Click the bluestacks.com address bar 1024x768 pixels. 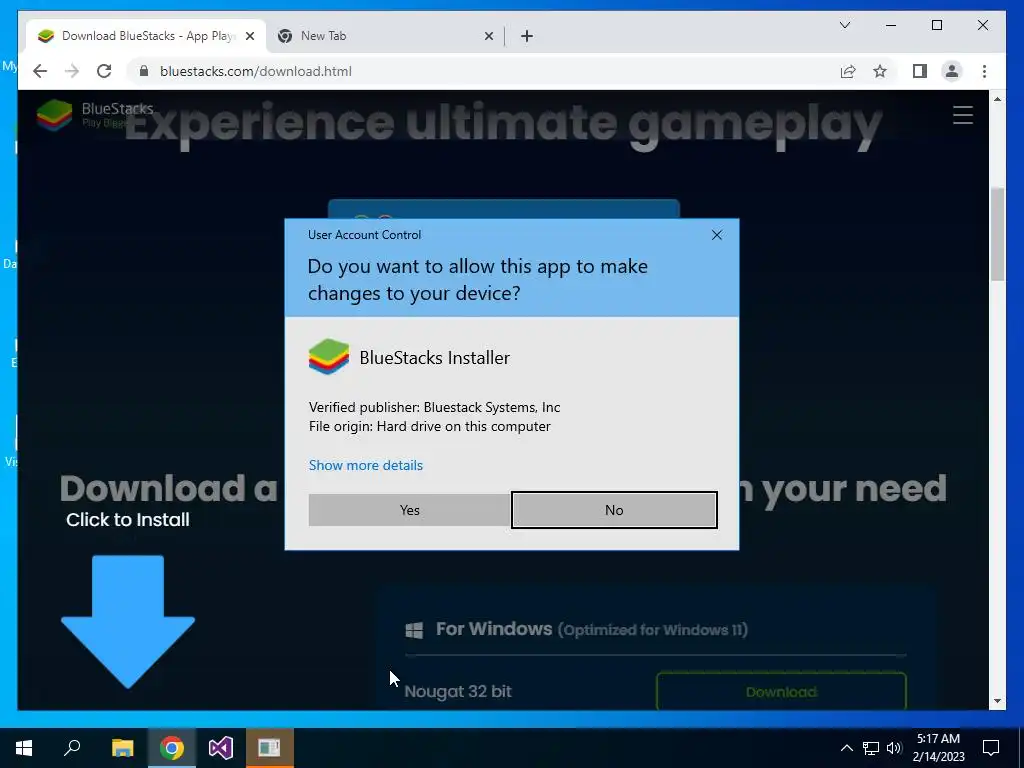(x=483, y=71)
